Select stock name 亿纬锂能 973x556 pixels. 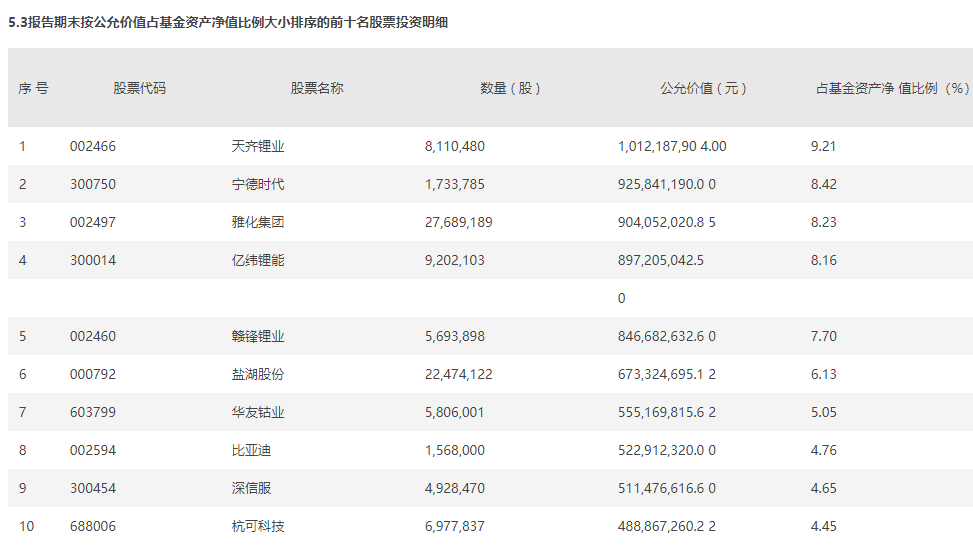[258, 261]
